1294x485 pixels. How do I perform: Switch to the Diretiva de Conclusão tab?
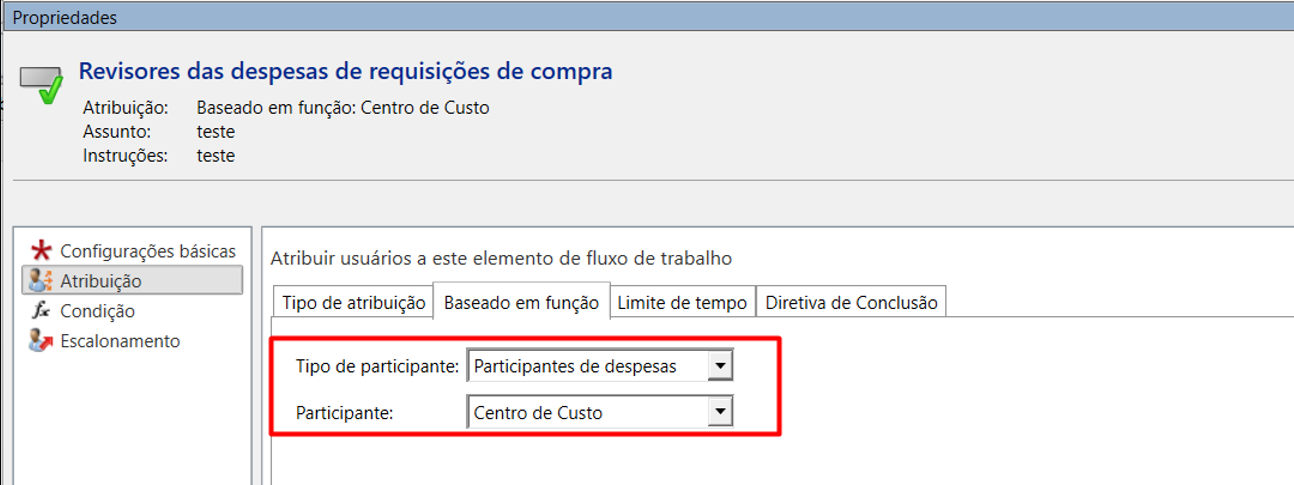point(851,303)
